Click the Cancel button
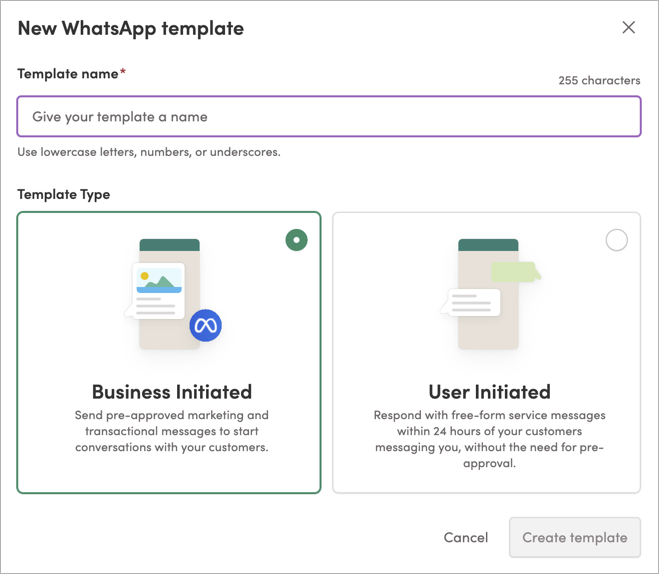The image size is (659, 574). pyautogui.click(x=466, y=537)
